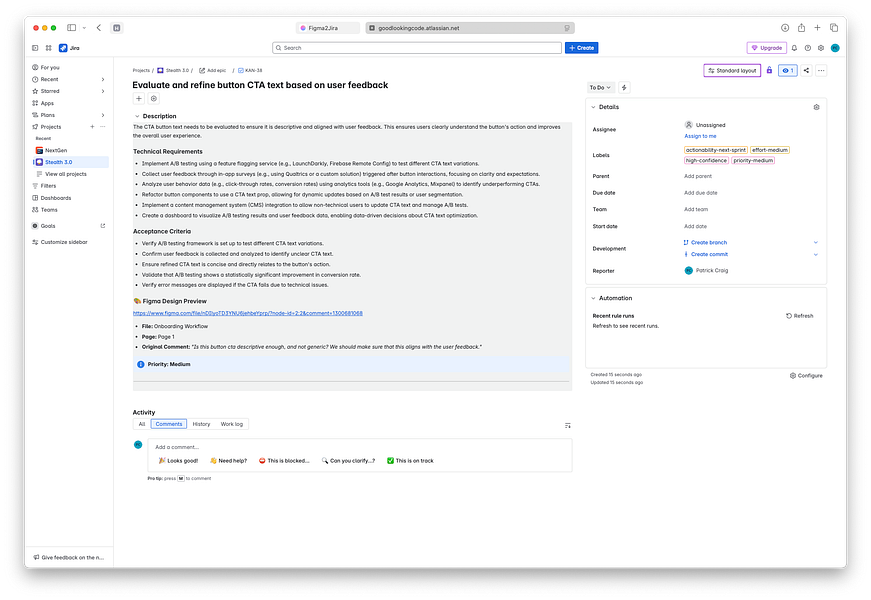This screenshot has height=600, width=871.
Task: Open notifications via the bell icon
Action: pyautogui.click(x=794, y=47)
